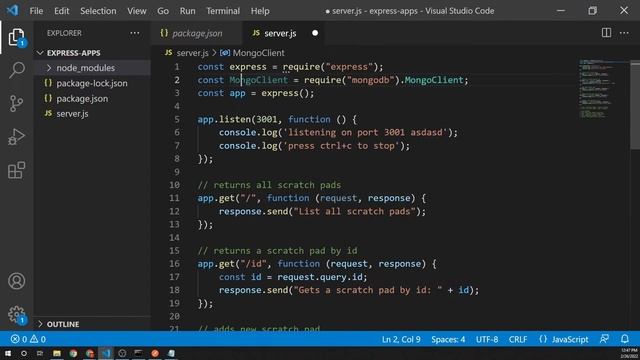The width and height of the screenshot is (640, 360).
Task: Open the Extensions view icon
Action: tap(17, 170)
